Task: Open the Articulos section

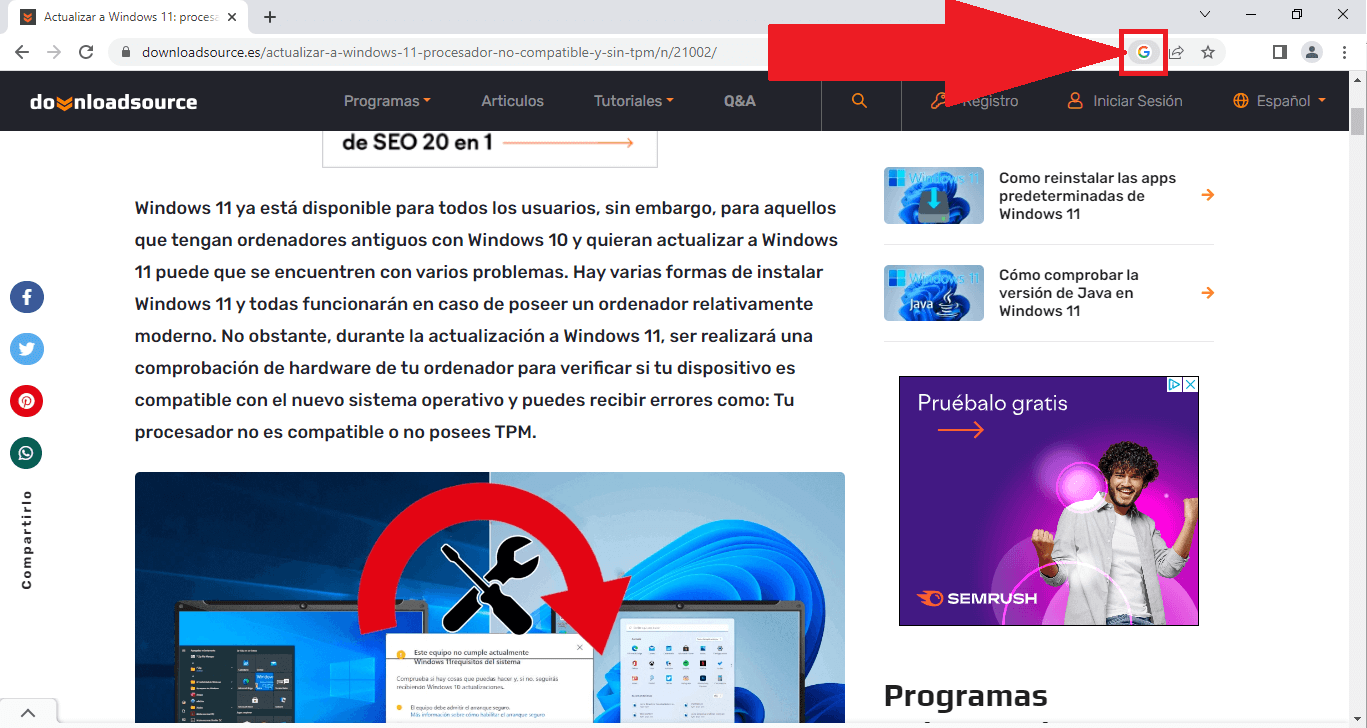Action: 512,101
